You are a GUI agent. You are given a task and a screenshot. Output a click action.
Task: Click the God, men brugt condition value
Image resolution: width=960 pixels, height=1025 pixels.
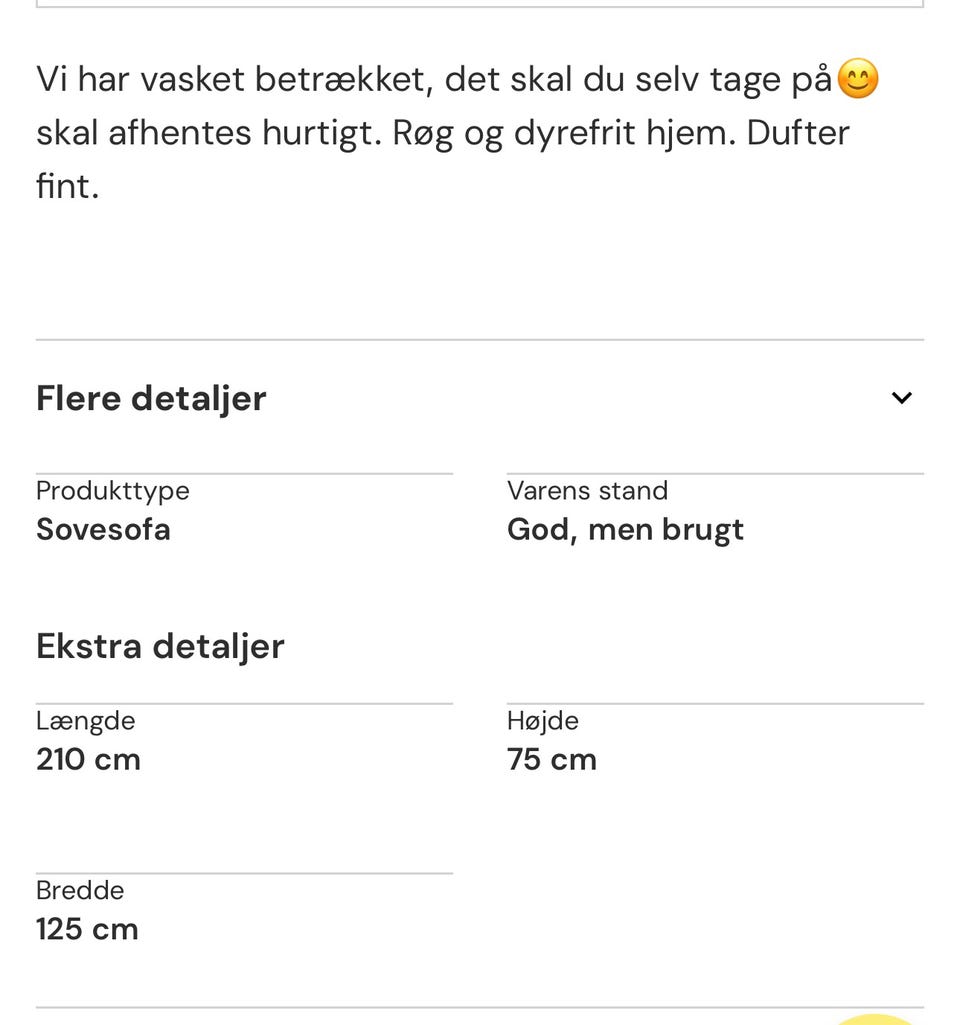click(625, 529)
